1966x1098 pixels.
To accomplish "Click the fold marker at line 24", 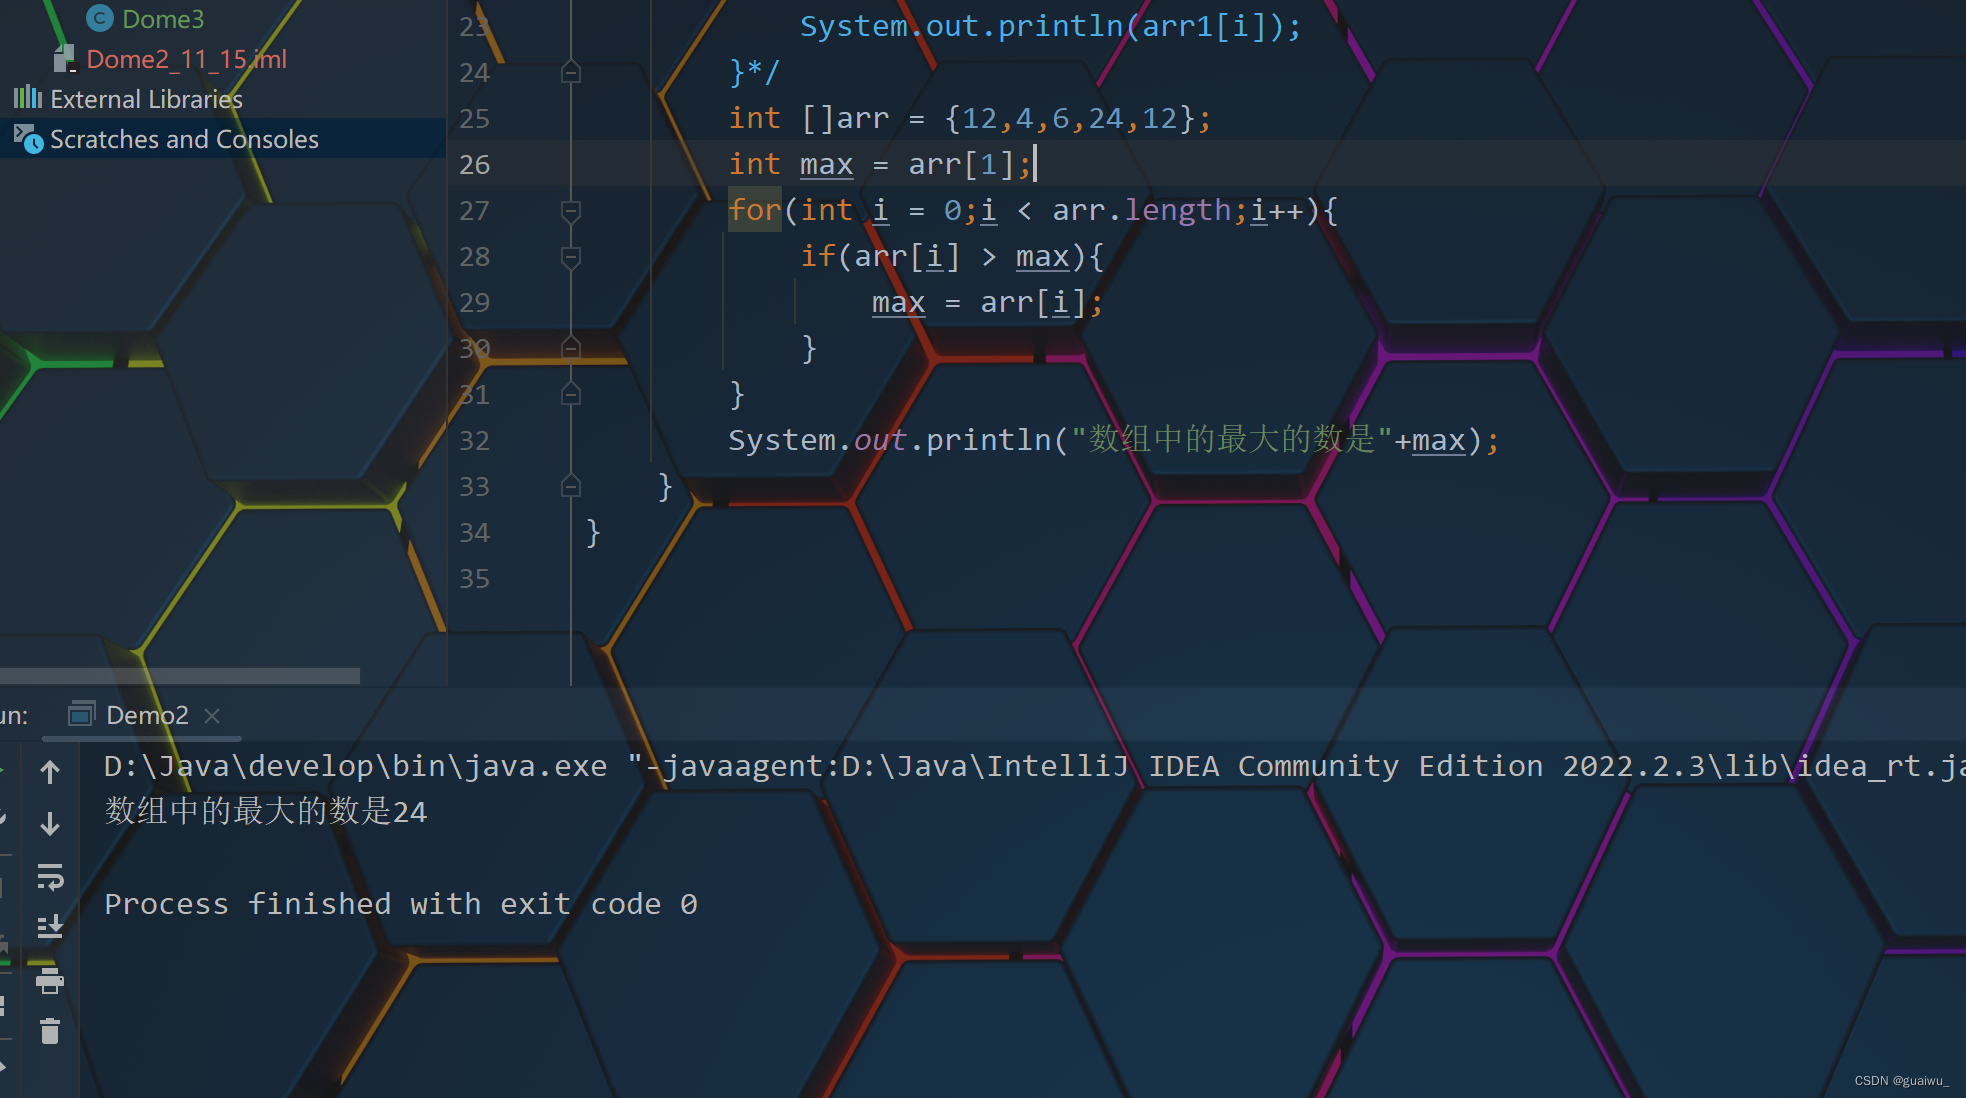I will pyautogui.click(x=571, y=73).
